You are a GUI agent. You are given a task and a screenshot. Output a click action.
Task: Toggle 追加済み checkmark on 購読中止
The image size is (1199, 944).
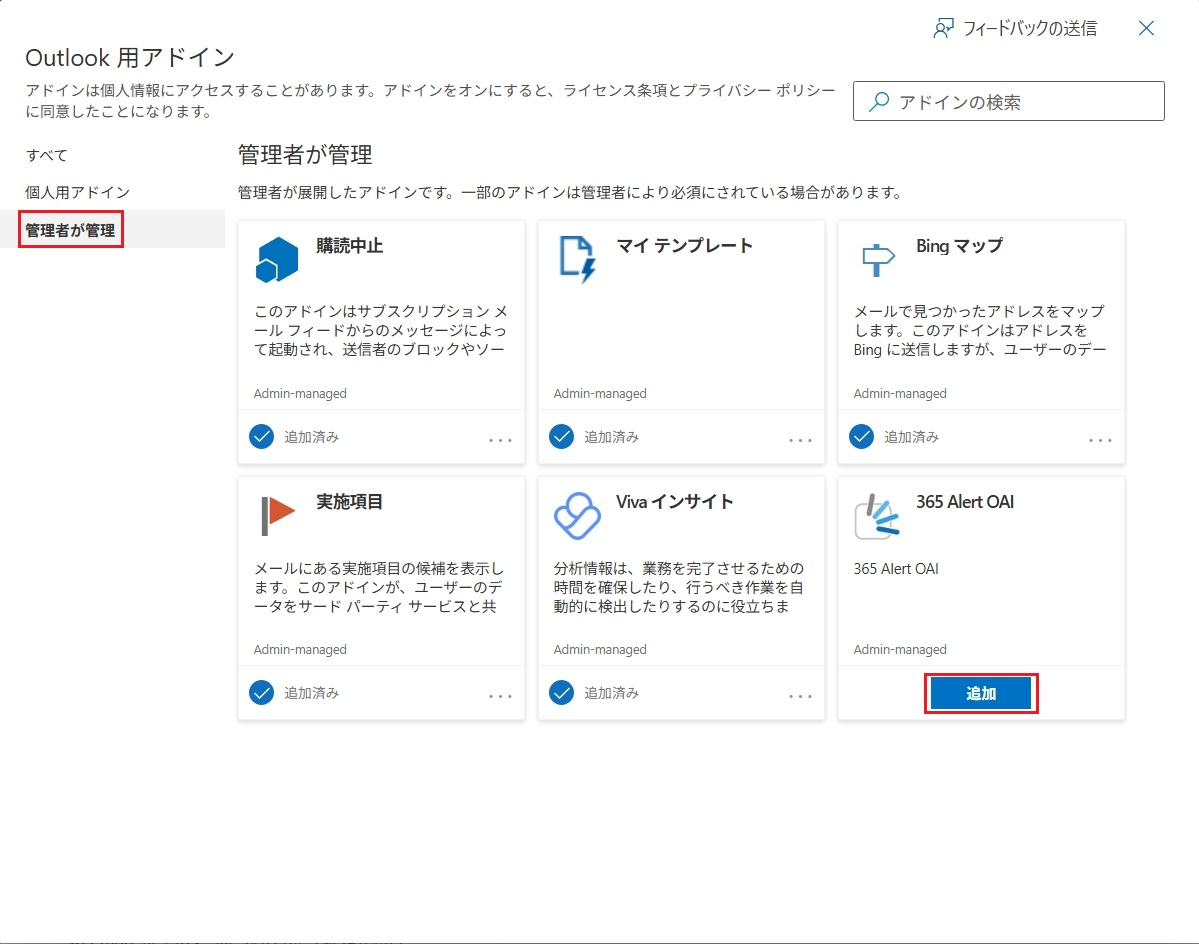261,437
